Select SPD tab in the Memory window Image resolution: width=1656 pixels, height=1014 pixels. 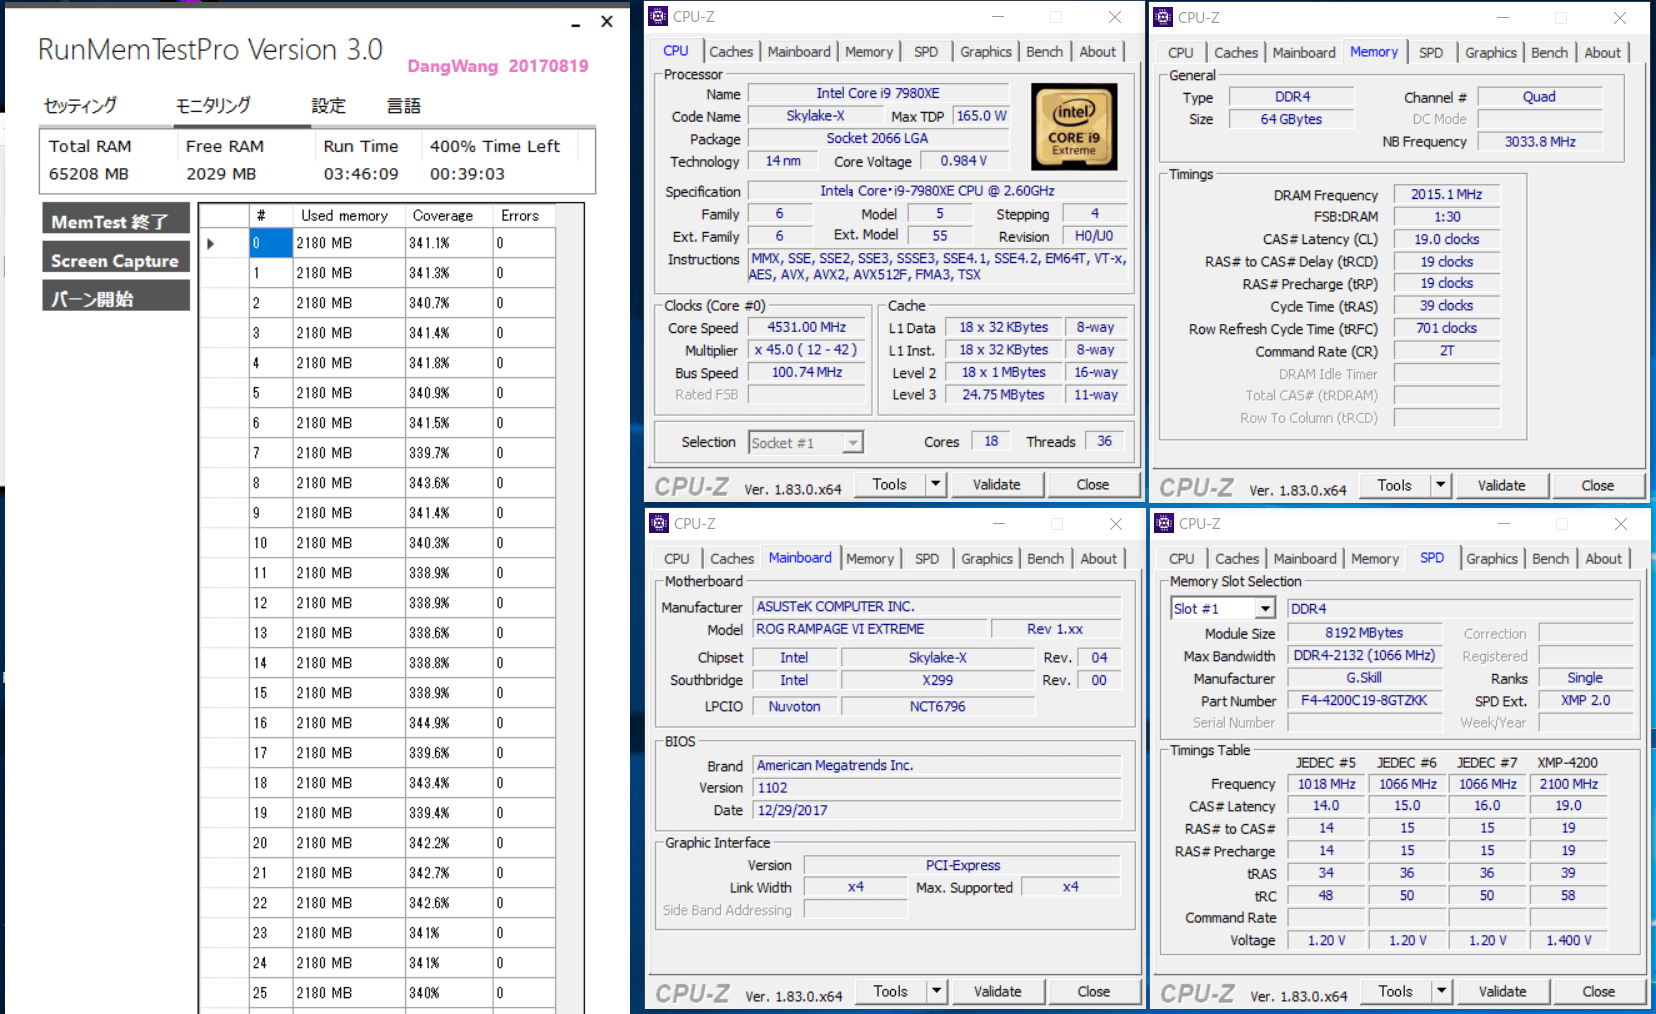pos(1431,52)
